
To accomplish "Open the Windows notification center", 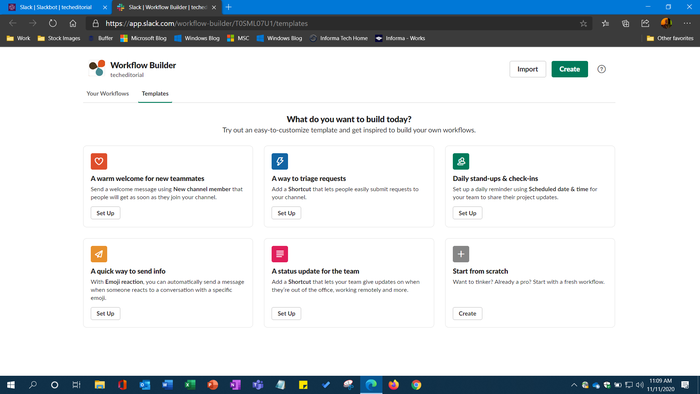I will tap(685, 385).
